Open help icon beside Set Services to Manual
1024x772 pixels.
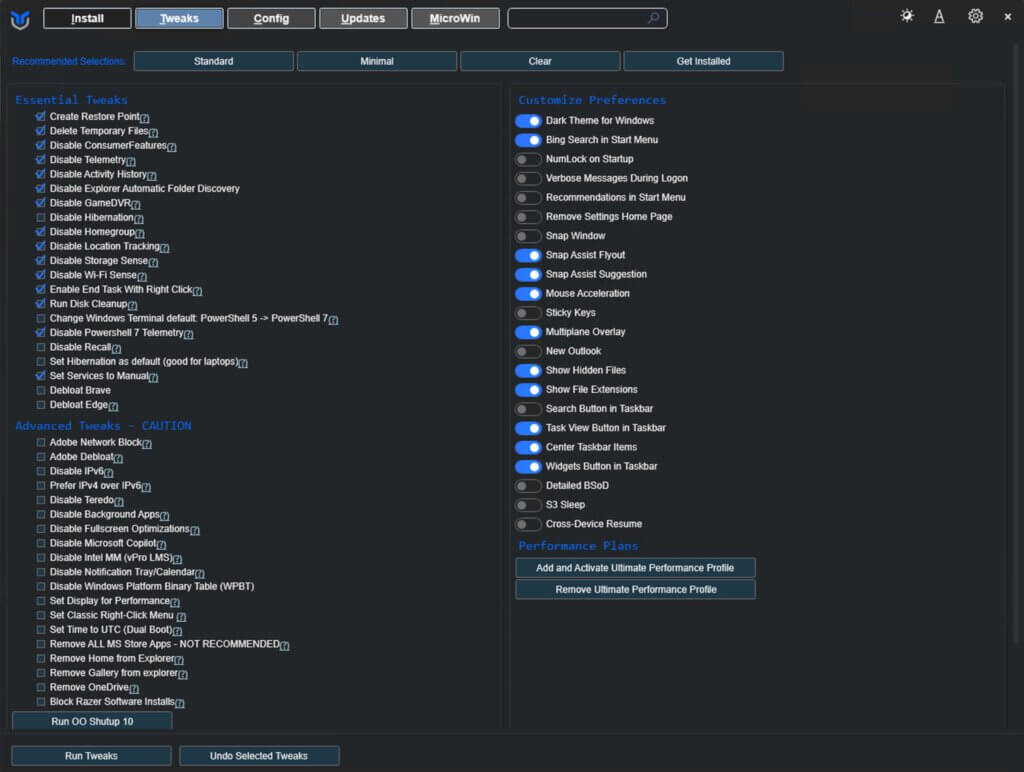pyautogui.click(x=153, y=377)
